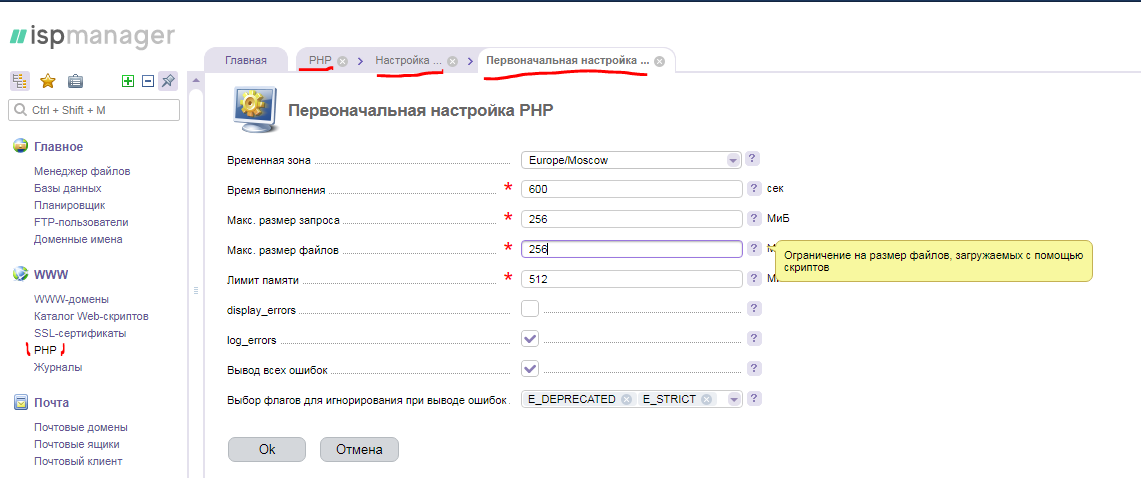Select the PHP tab
Image resolution: width=1141 pixels, height=478 pixels.
(x=320, y=60)
